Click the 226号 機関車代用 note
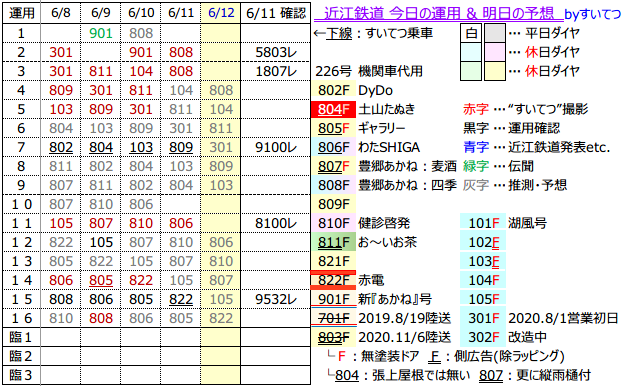 369,71
